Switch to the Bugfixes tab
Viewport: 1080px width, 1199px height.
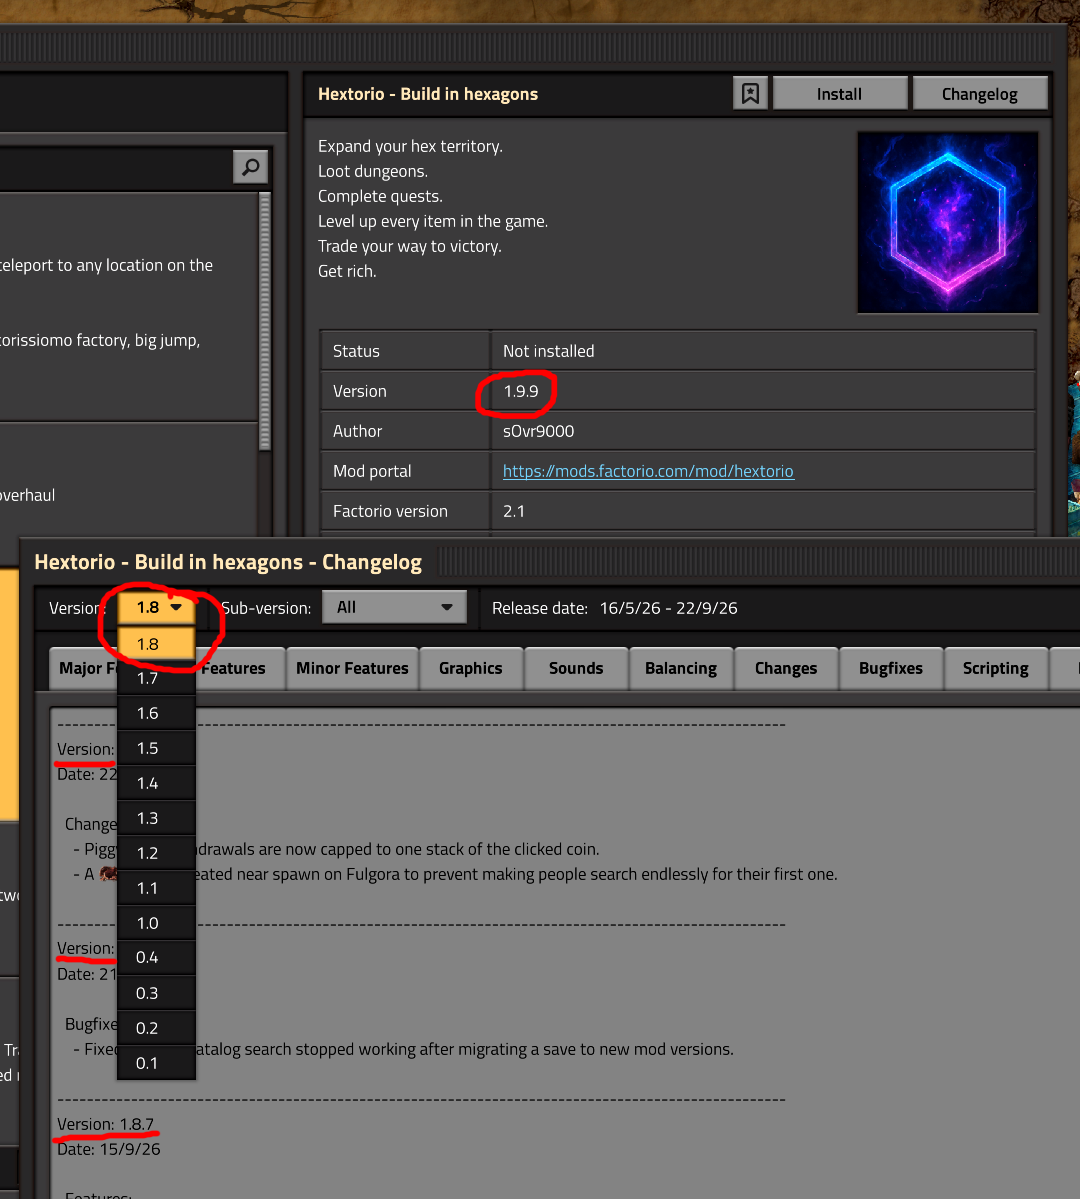click(891, 668)
